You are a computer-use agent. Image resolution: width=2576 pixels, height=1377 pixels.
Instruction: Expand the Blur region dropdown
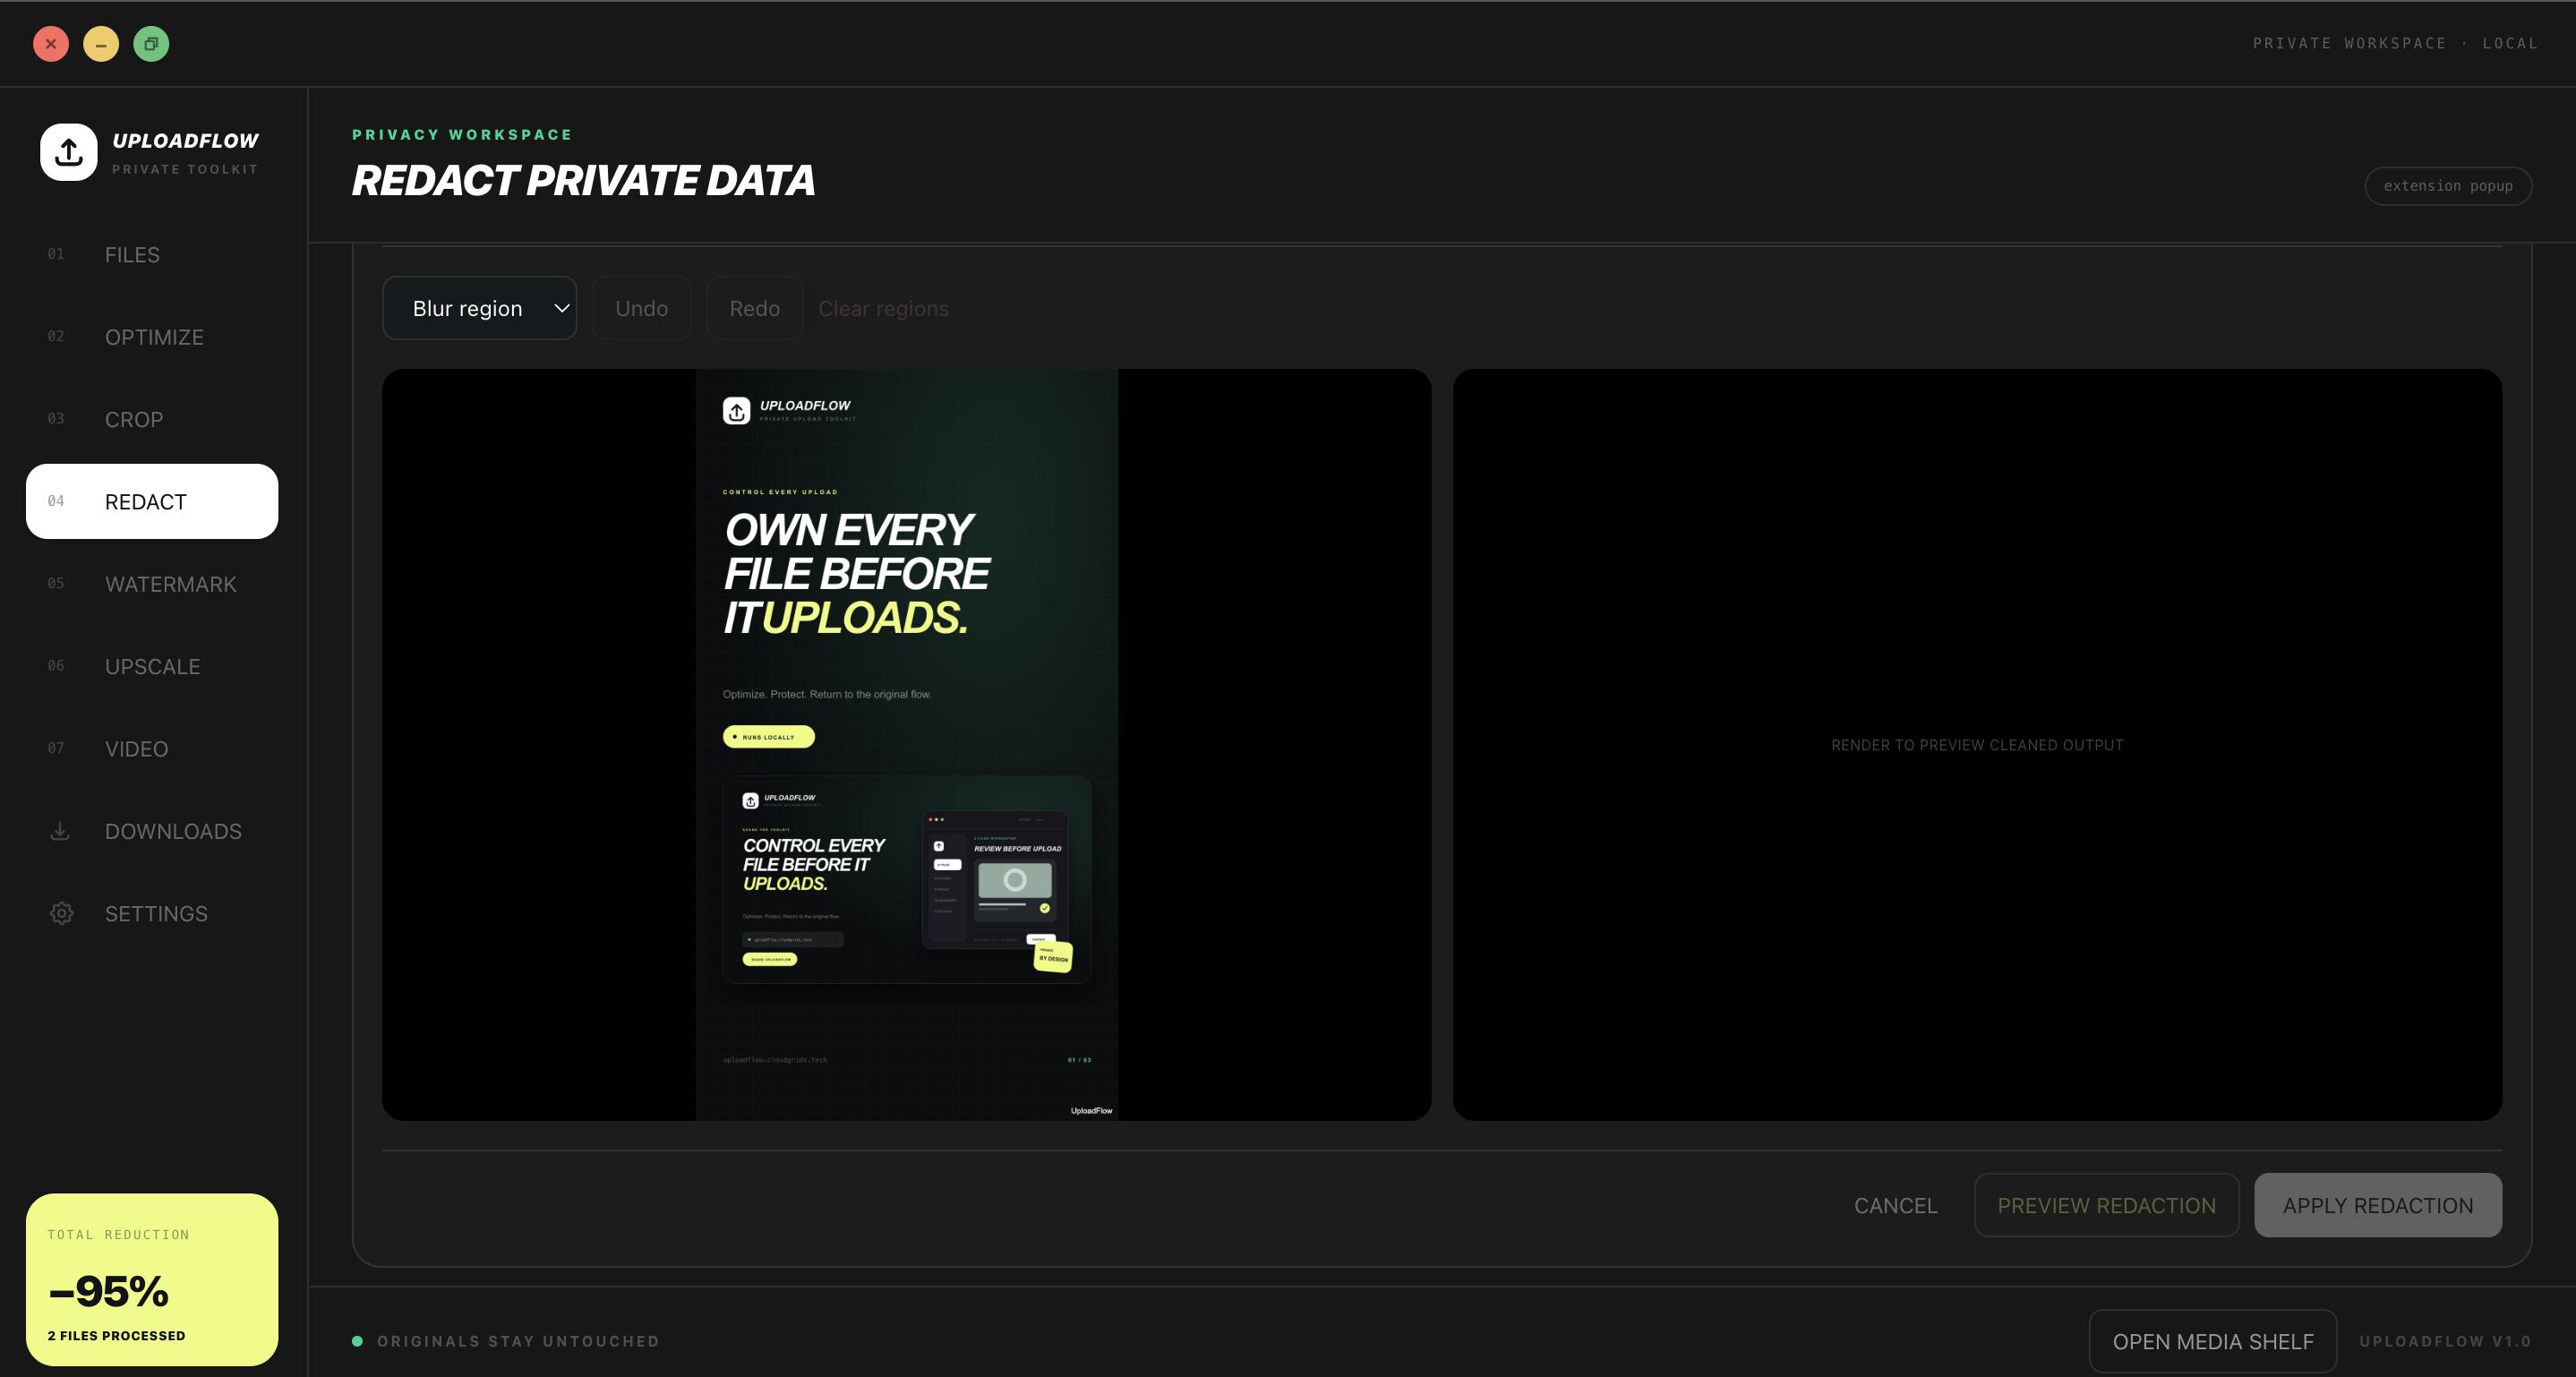pos(480,308)
